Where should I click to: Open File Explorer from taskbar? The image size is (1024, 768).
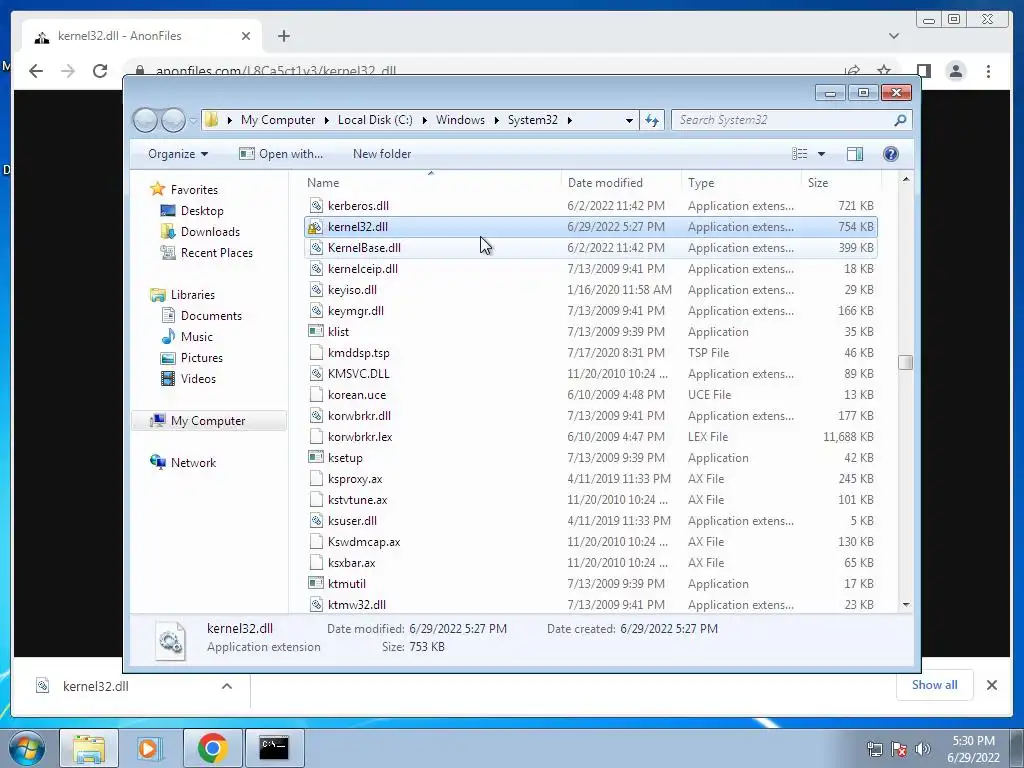(89, 748)
